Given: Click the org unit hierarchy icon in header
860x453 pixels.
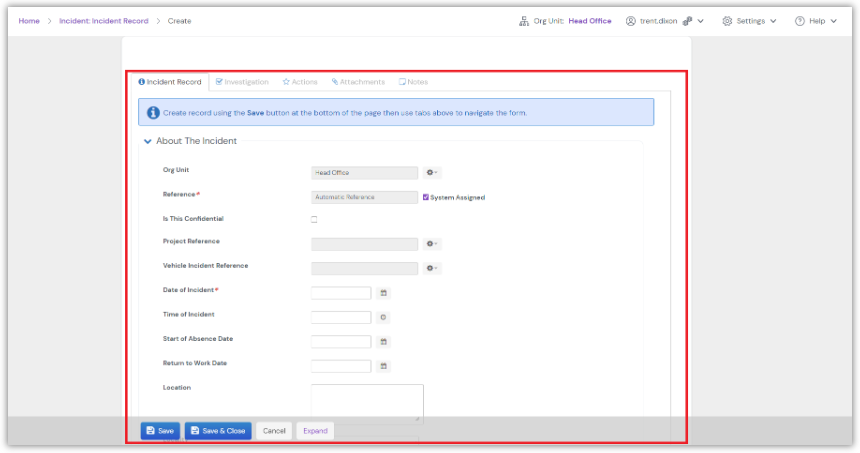Looking at the screenshot, I should tap(524, 21).
